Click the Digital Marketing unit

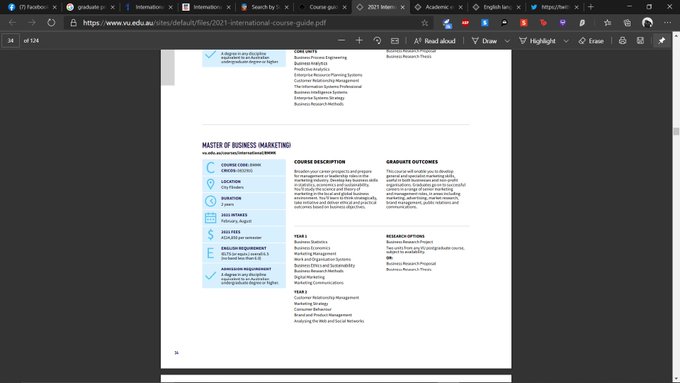pos(309,277)
